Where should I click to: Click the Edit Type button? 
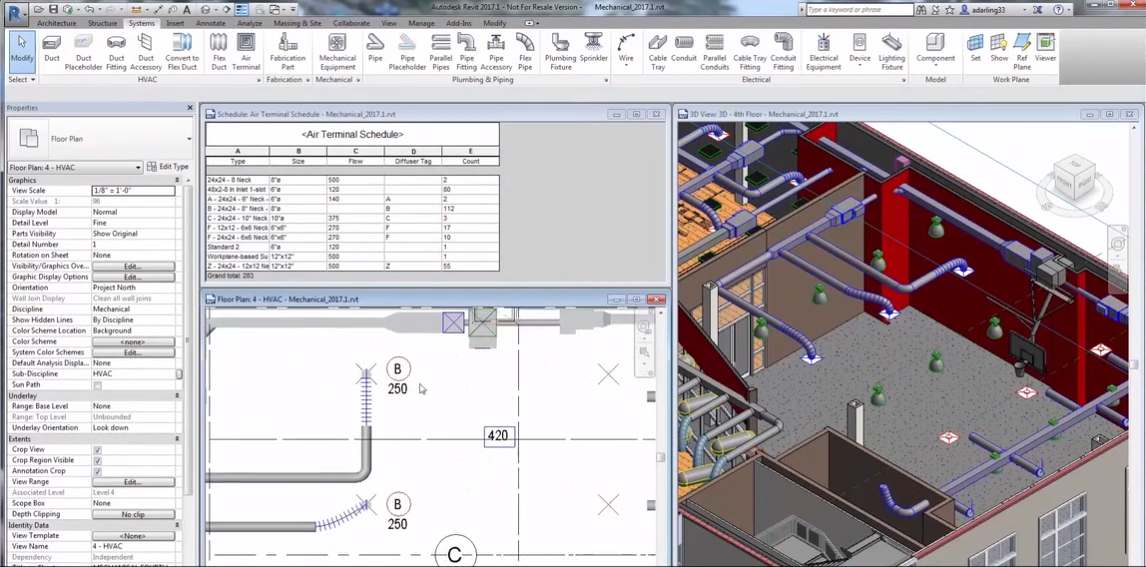(168, 167)
